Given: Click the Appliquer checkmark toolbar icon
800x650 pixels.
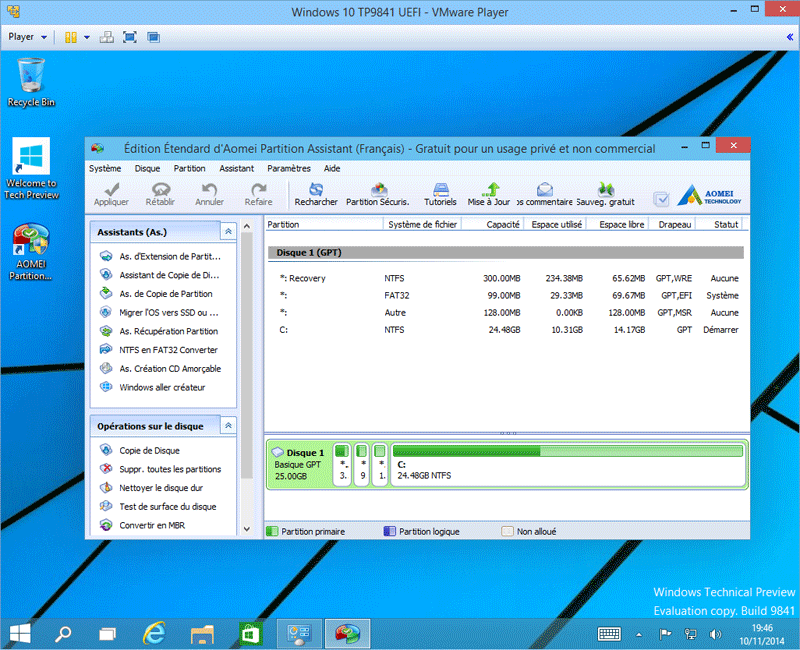Looking at the screenshot, I should (111, 190).
